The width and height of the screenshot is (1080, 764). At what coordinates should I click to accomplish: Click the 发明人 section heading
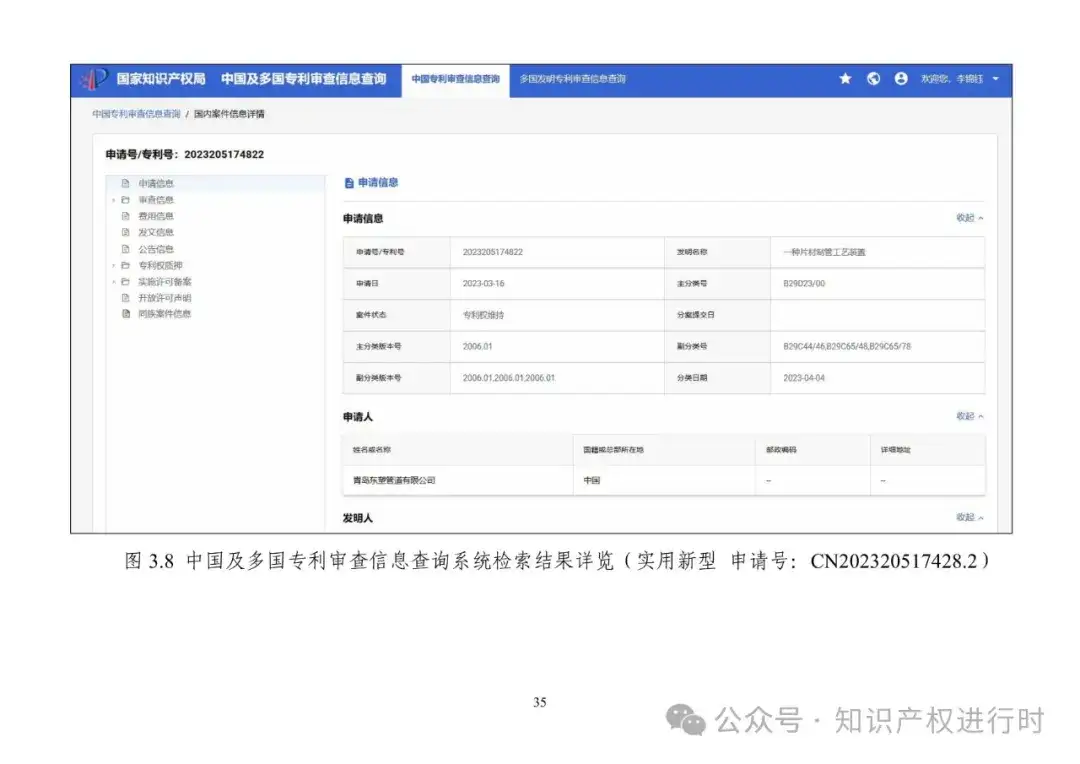(x=357, y=518)
